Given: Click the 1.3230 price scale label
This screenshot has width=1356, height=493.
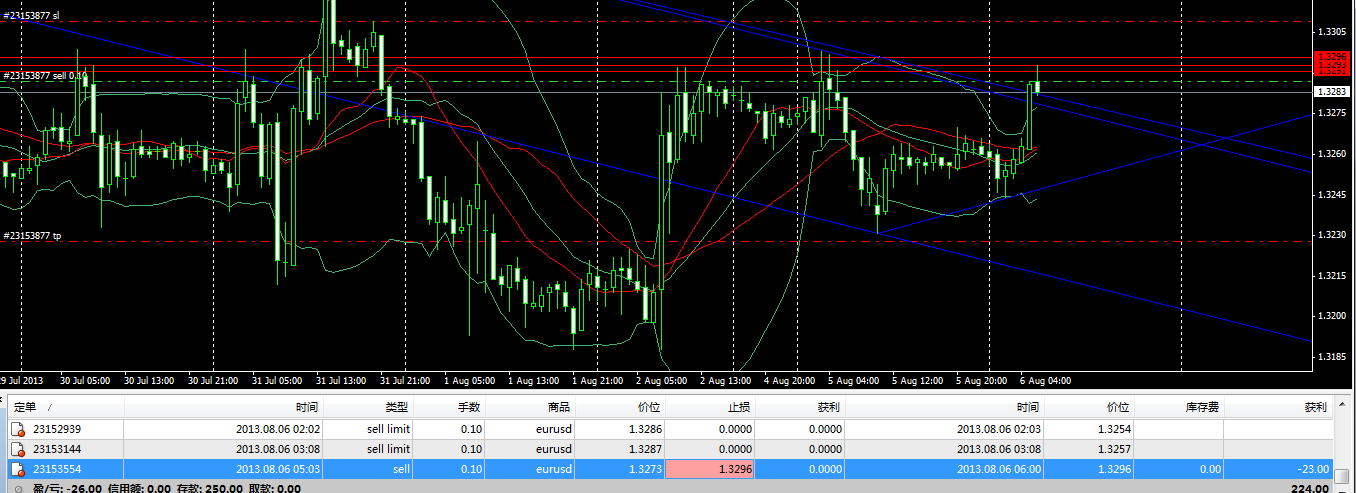Looking at the screenshot, I should tap(1331, 235).
